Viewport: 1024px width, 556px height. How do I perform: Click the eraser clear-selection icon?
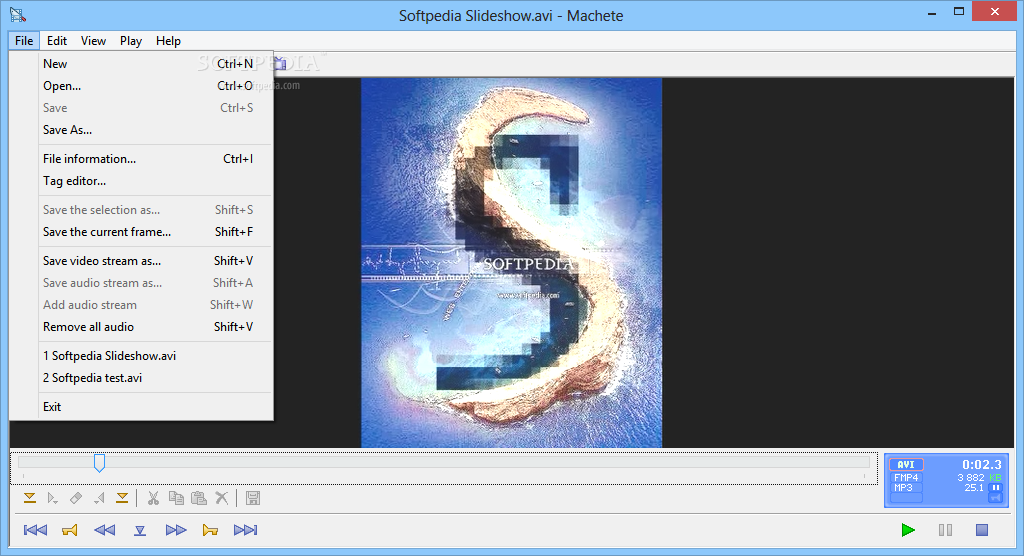point(76,499)
